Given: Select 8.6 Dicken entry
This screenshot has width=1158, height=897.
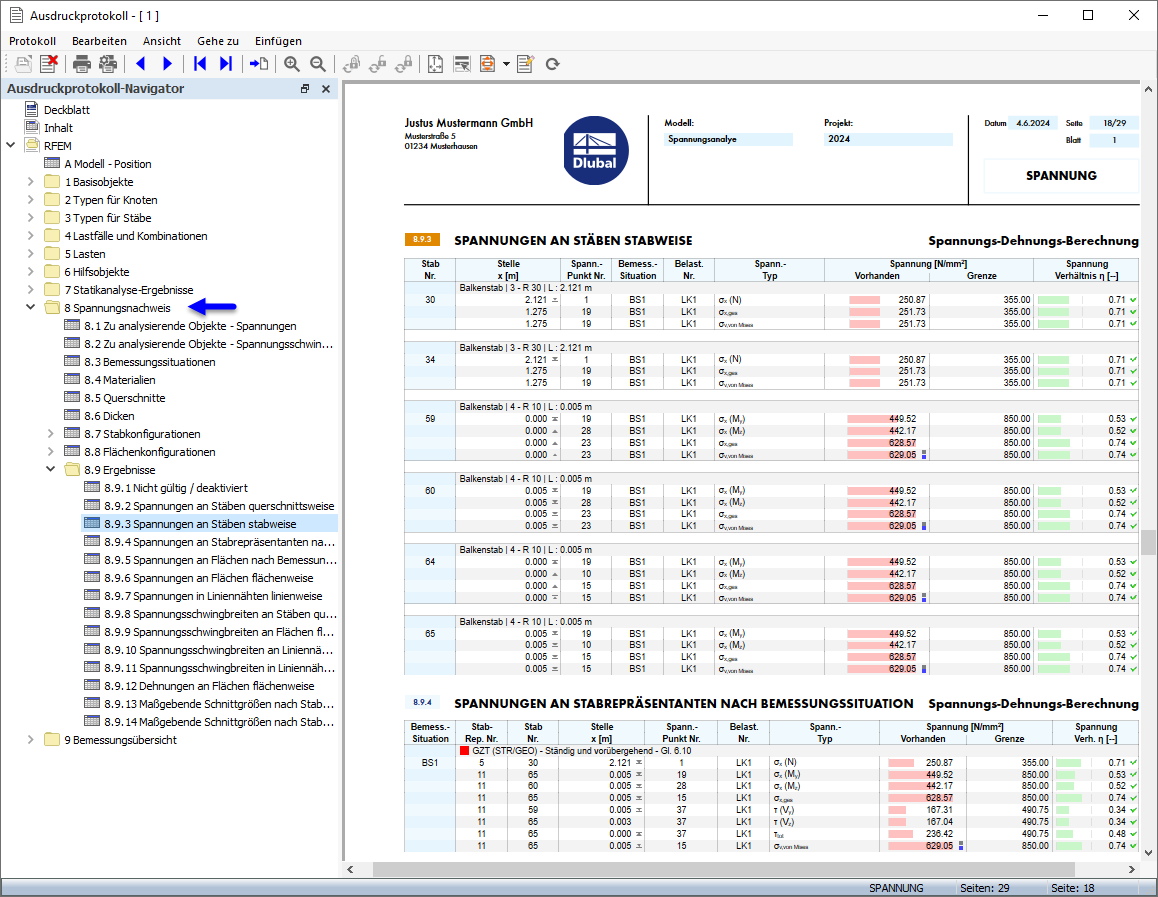Looking at the screenshot, I should click(x=109, y=416).
